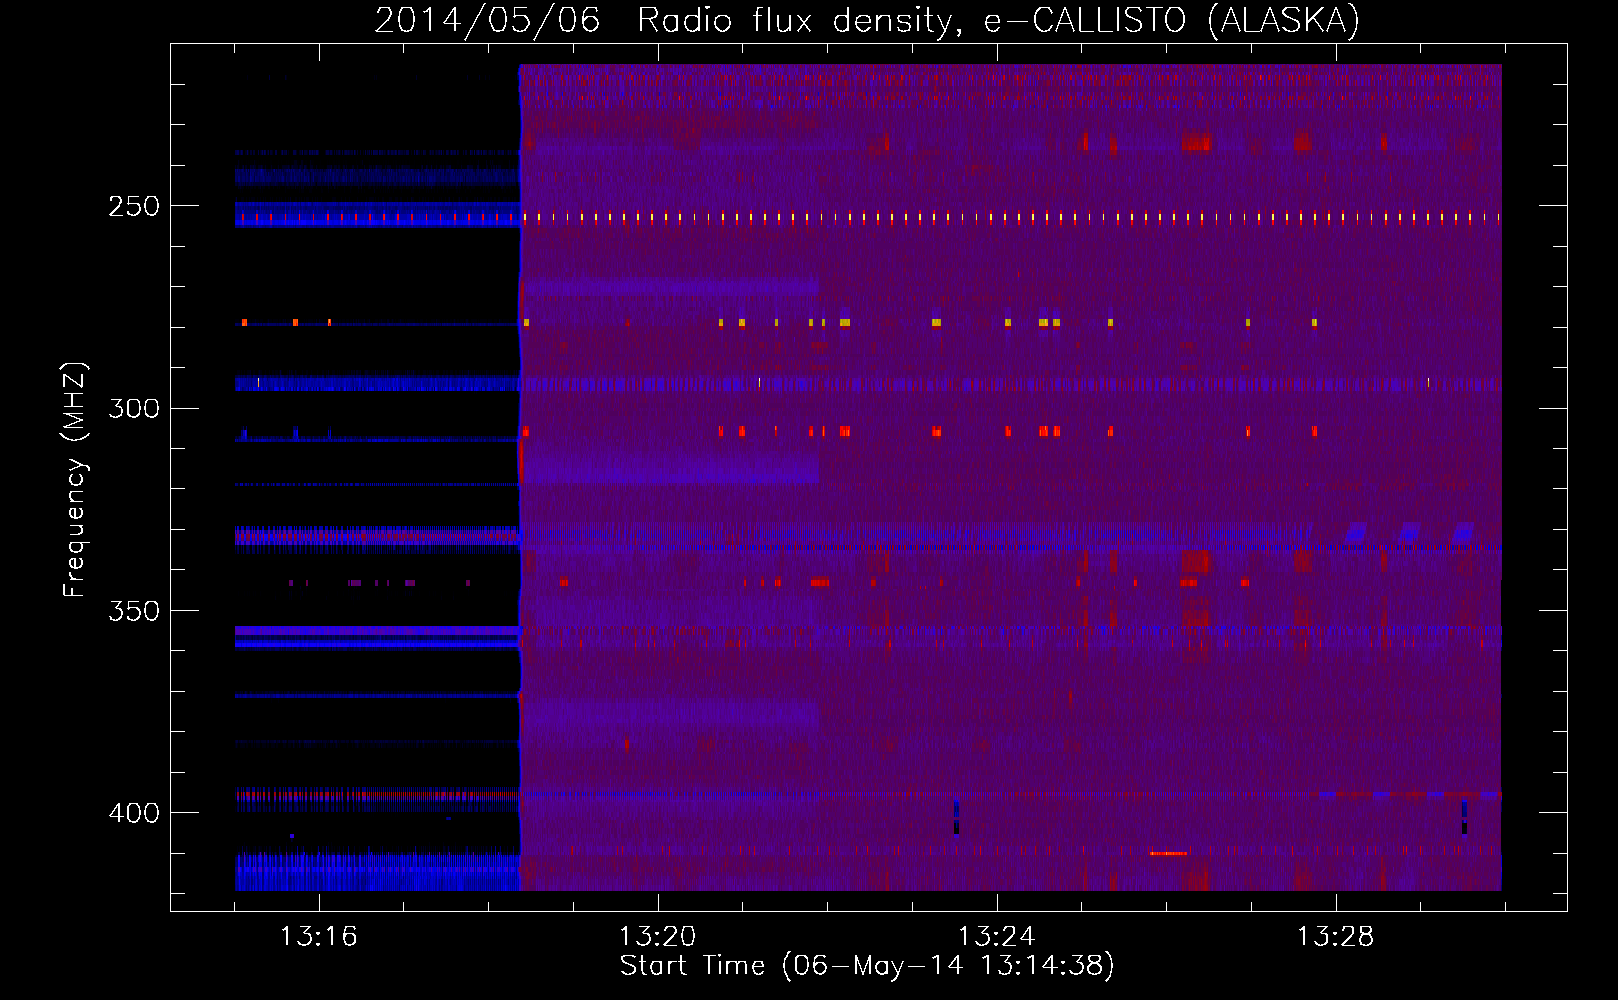The width and height of the screenshot is (1618, 1000).
Task: Select the 300 frequency tick label
Action: (x=134, y=408)
